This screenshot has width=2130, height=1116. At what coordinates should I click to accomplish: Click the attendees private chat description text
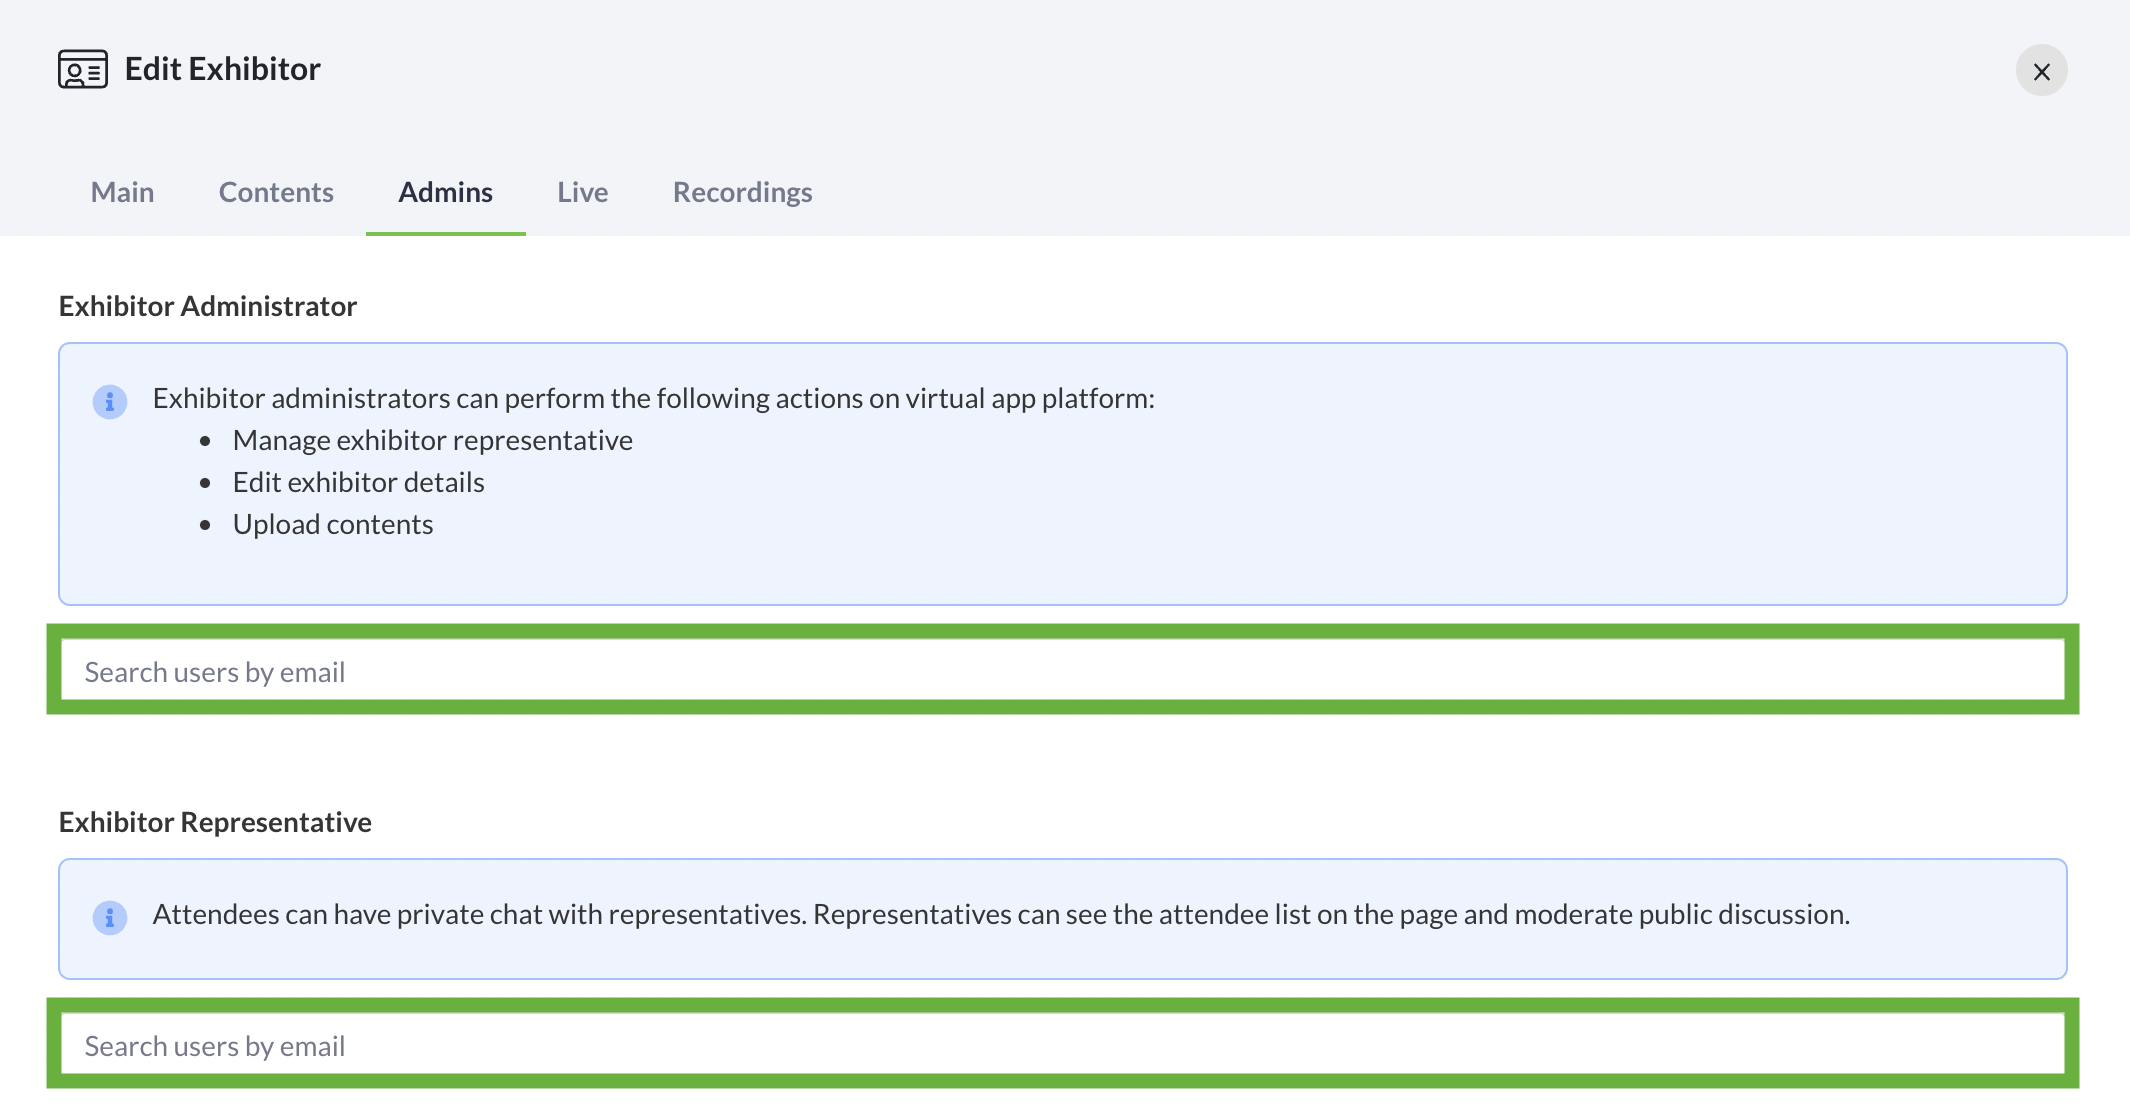1000,915
